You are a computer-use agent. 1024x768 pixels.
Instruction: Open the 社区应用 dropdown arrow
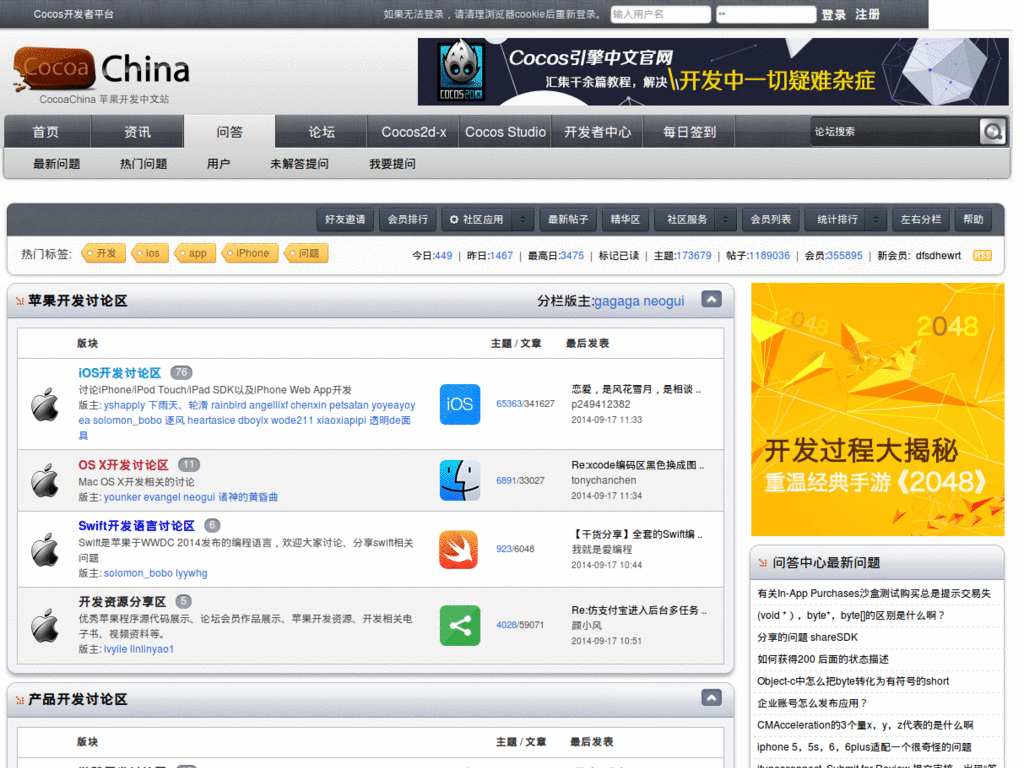tap(522, 219)
